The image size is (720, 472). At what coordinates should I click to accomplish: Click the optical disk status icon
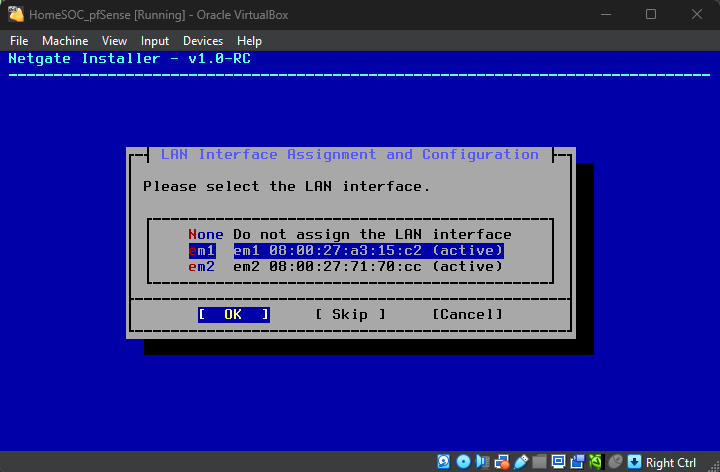point(463,462)
